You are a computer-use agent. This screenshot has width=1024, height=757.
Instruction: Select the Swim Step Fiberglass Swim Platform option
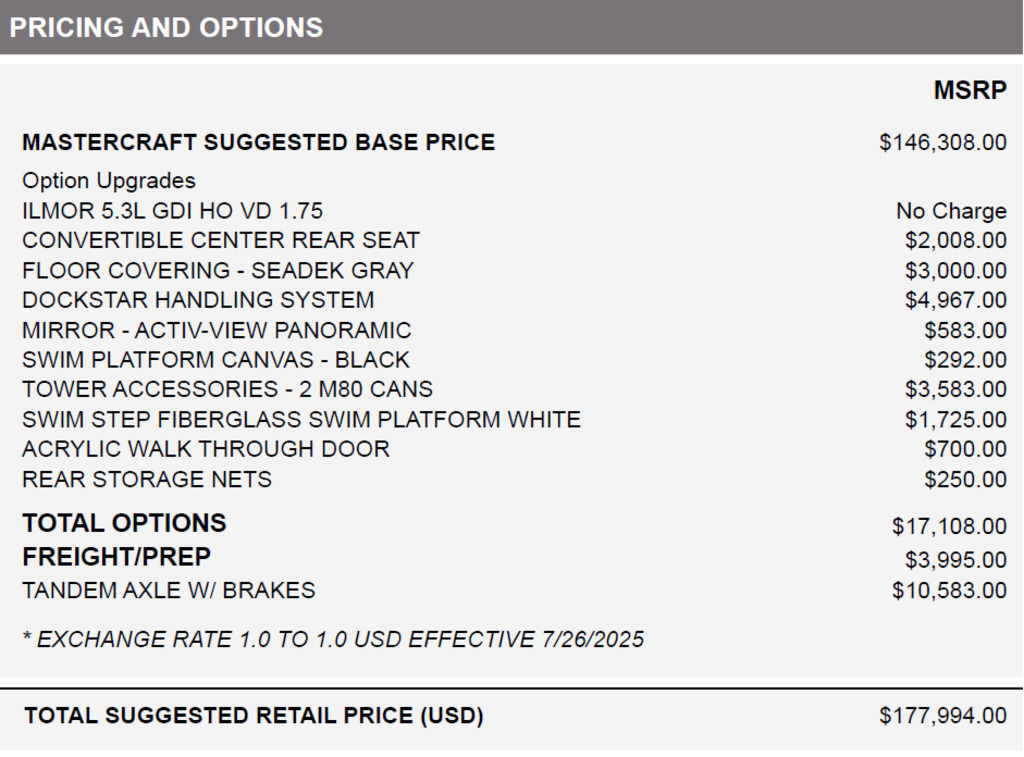(x=301, y=419)
